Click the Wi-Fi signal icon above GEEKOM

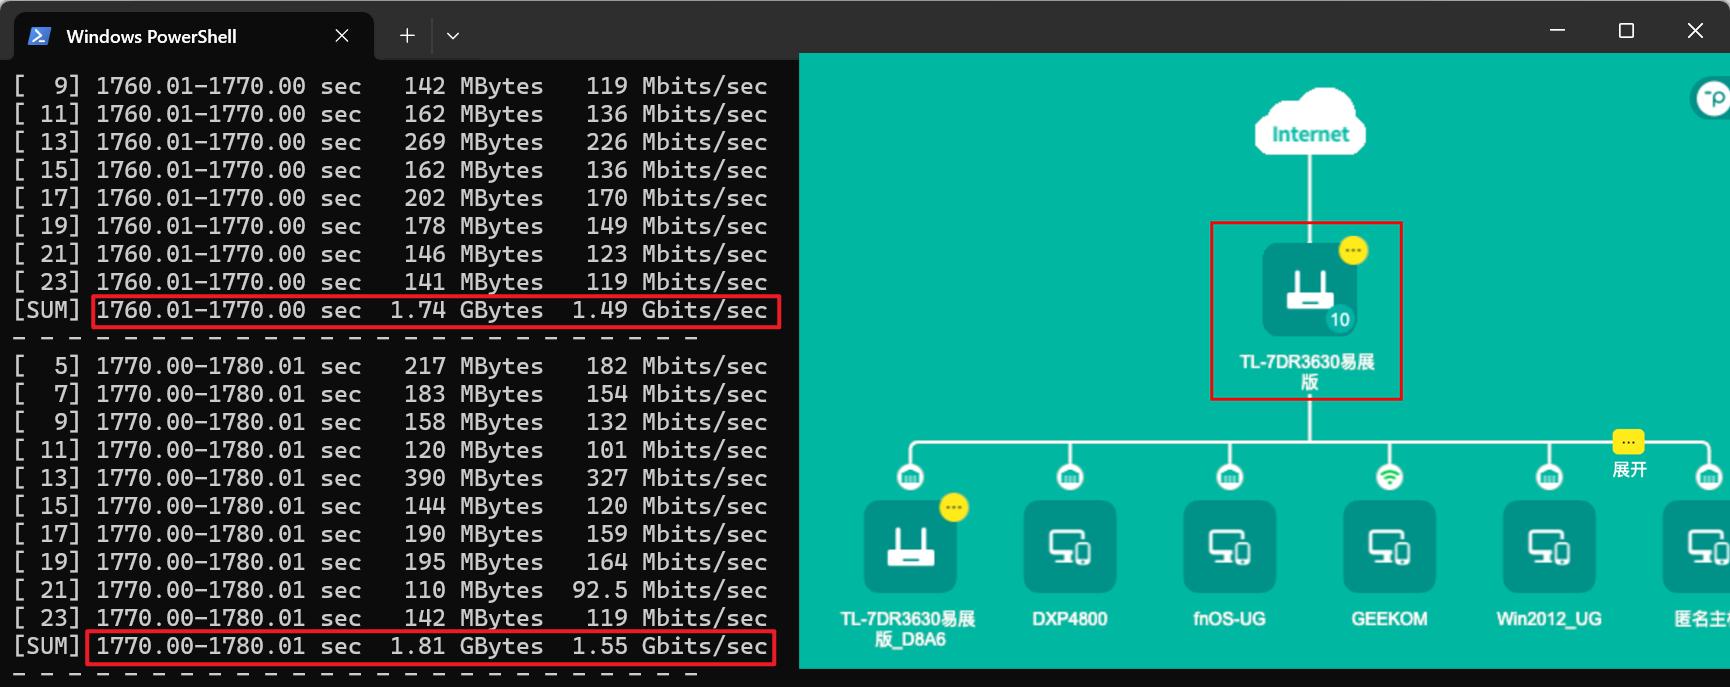click(x=1389, y=477)
